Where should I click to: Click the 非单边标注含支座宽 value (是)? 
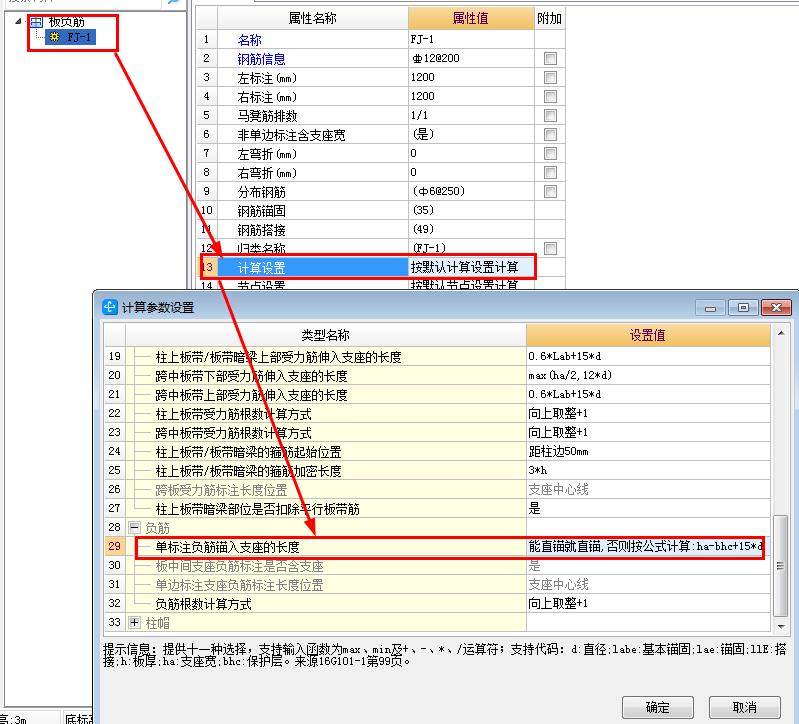(471, 135)
